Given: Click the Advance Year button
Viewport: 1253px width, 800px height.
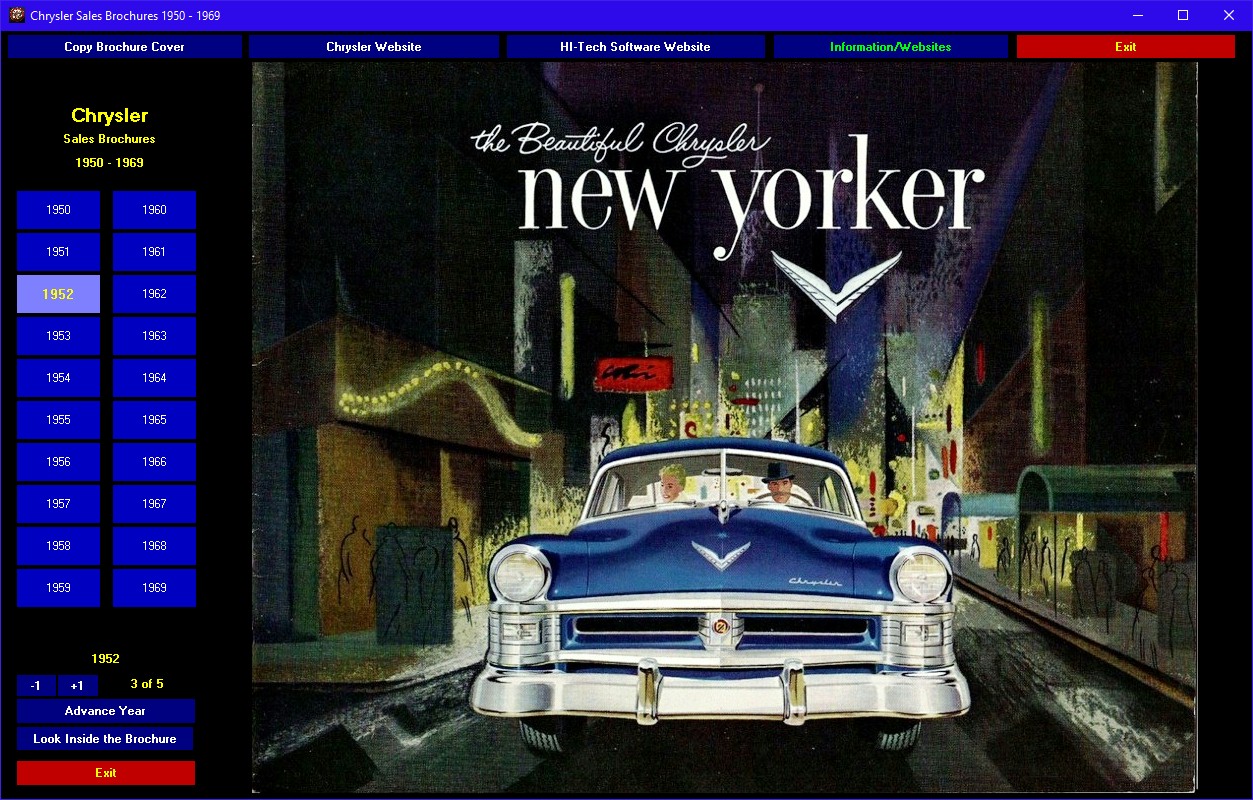Looking at the screenshot, I should click(x=105, y=711).
